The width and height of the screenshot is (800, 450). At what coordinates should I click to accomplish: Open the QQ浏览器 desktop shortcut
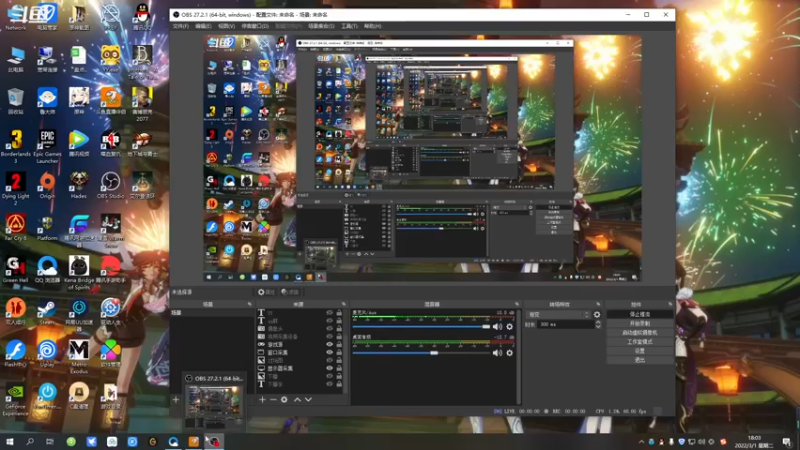point(47,270)
